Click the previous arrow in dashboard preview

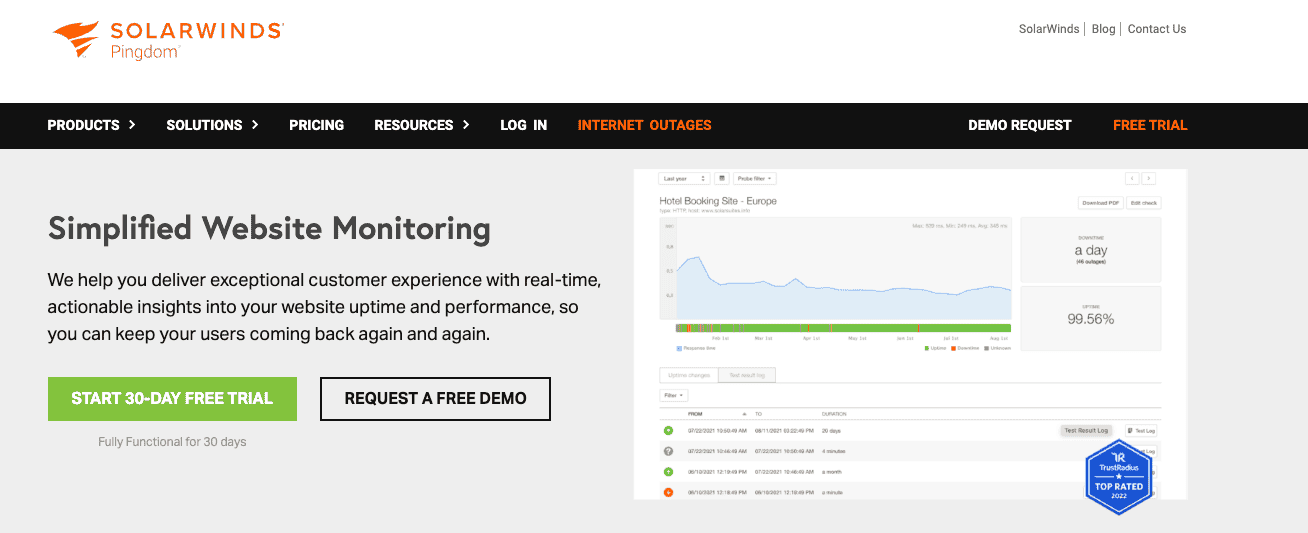coord(1132,178)
